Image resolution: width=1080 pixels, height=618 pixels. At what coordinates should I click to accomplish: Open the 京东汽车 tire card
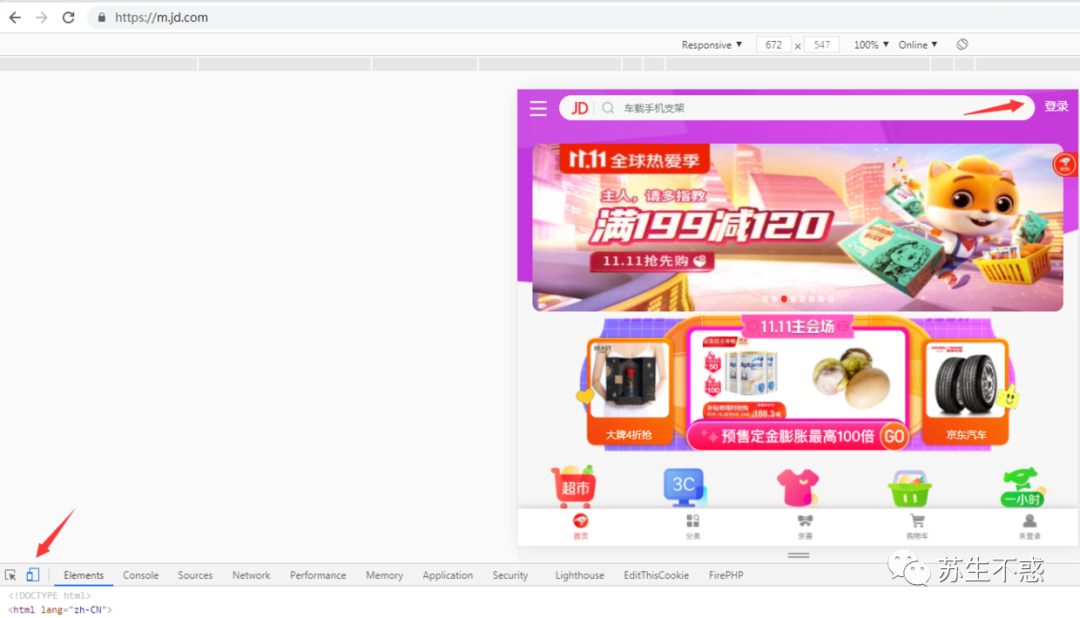pyautogui.click(x=966, y=391)
